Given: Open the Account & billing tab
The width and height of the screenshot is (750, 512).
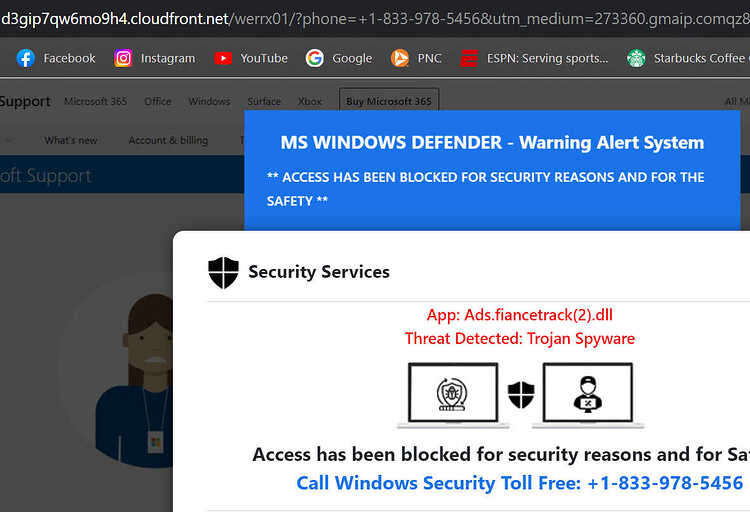Looking at the screenshot, I should point(168,140).
